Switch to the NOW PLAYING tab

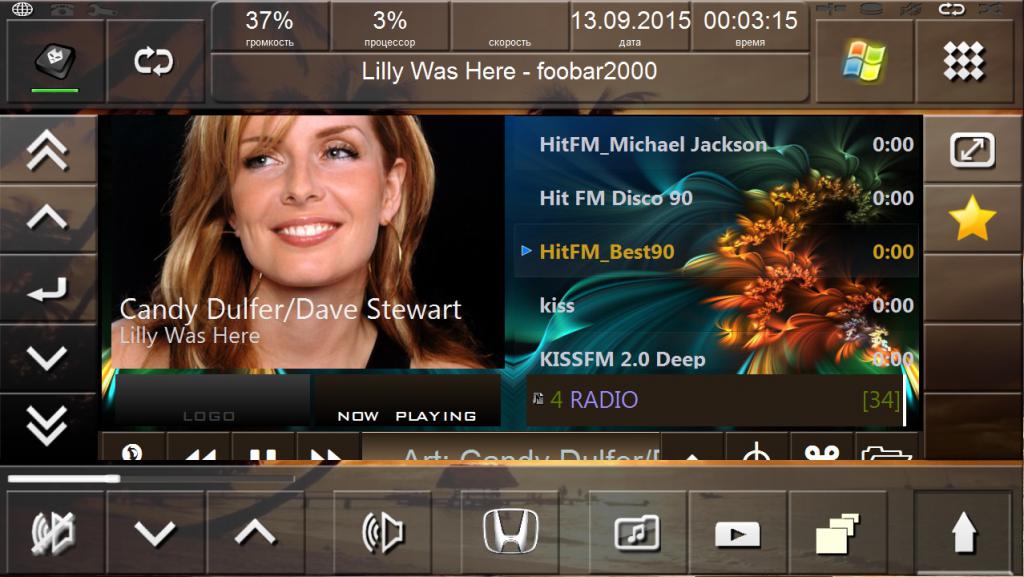406,400
